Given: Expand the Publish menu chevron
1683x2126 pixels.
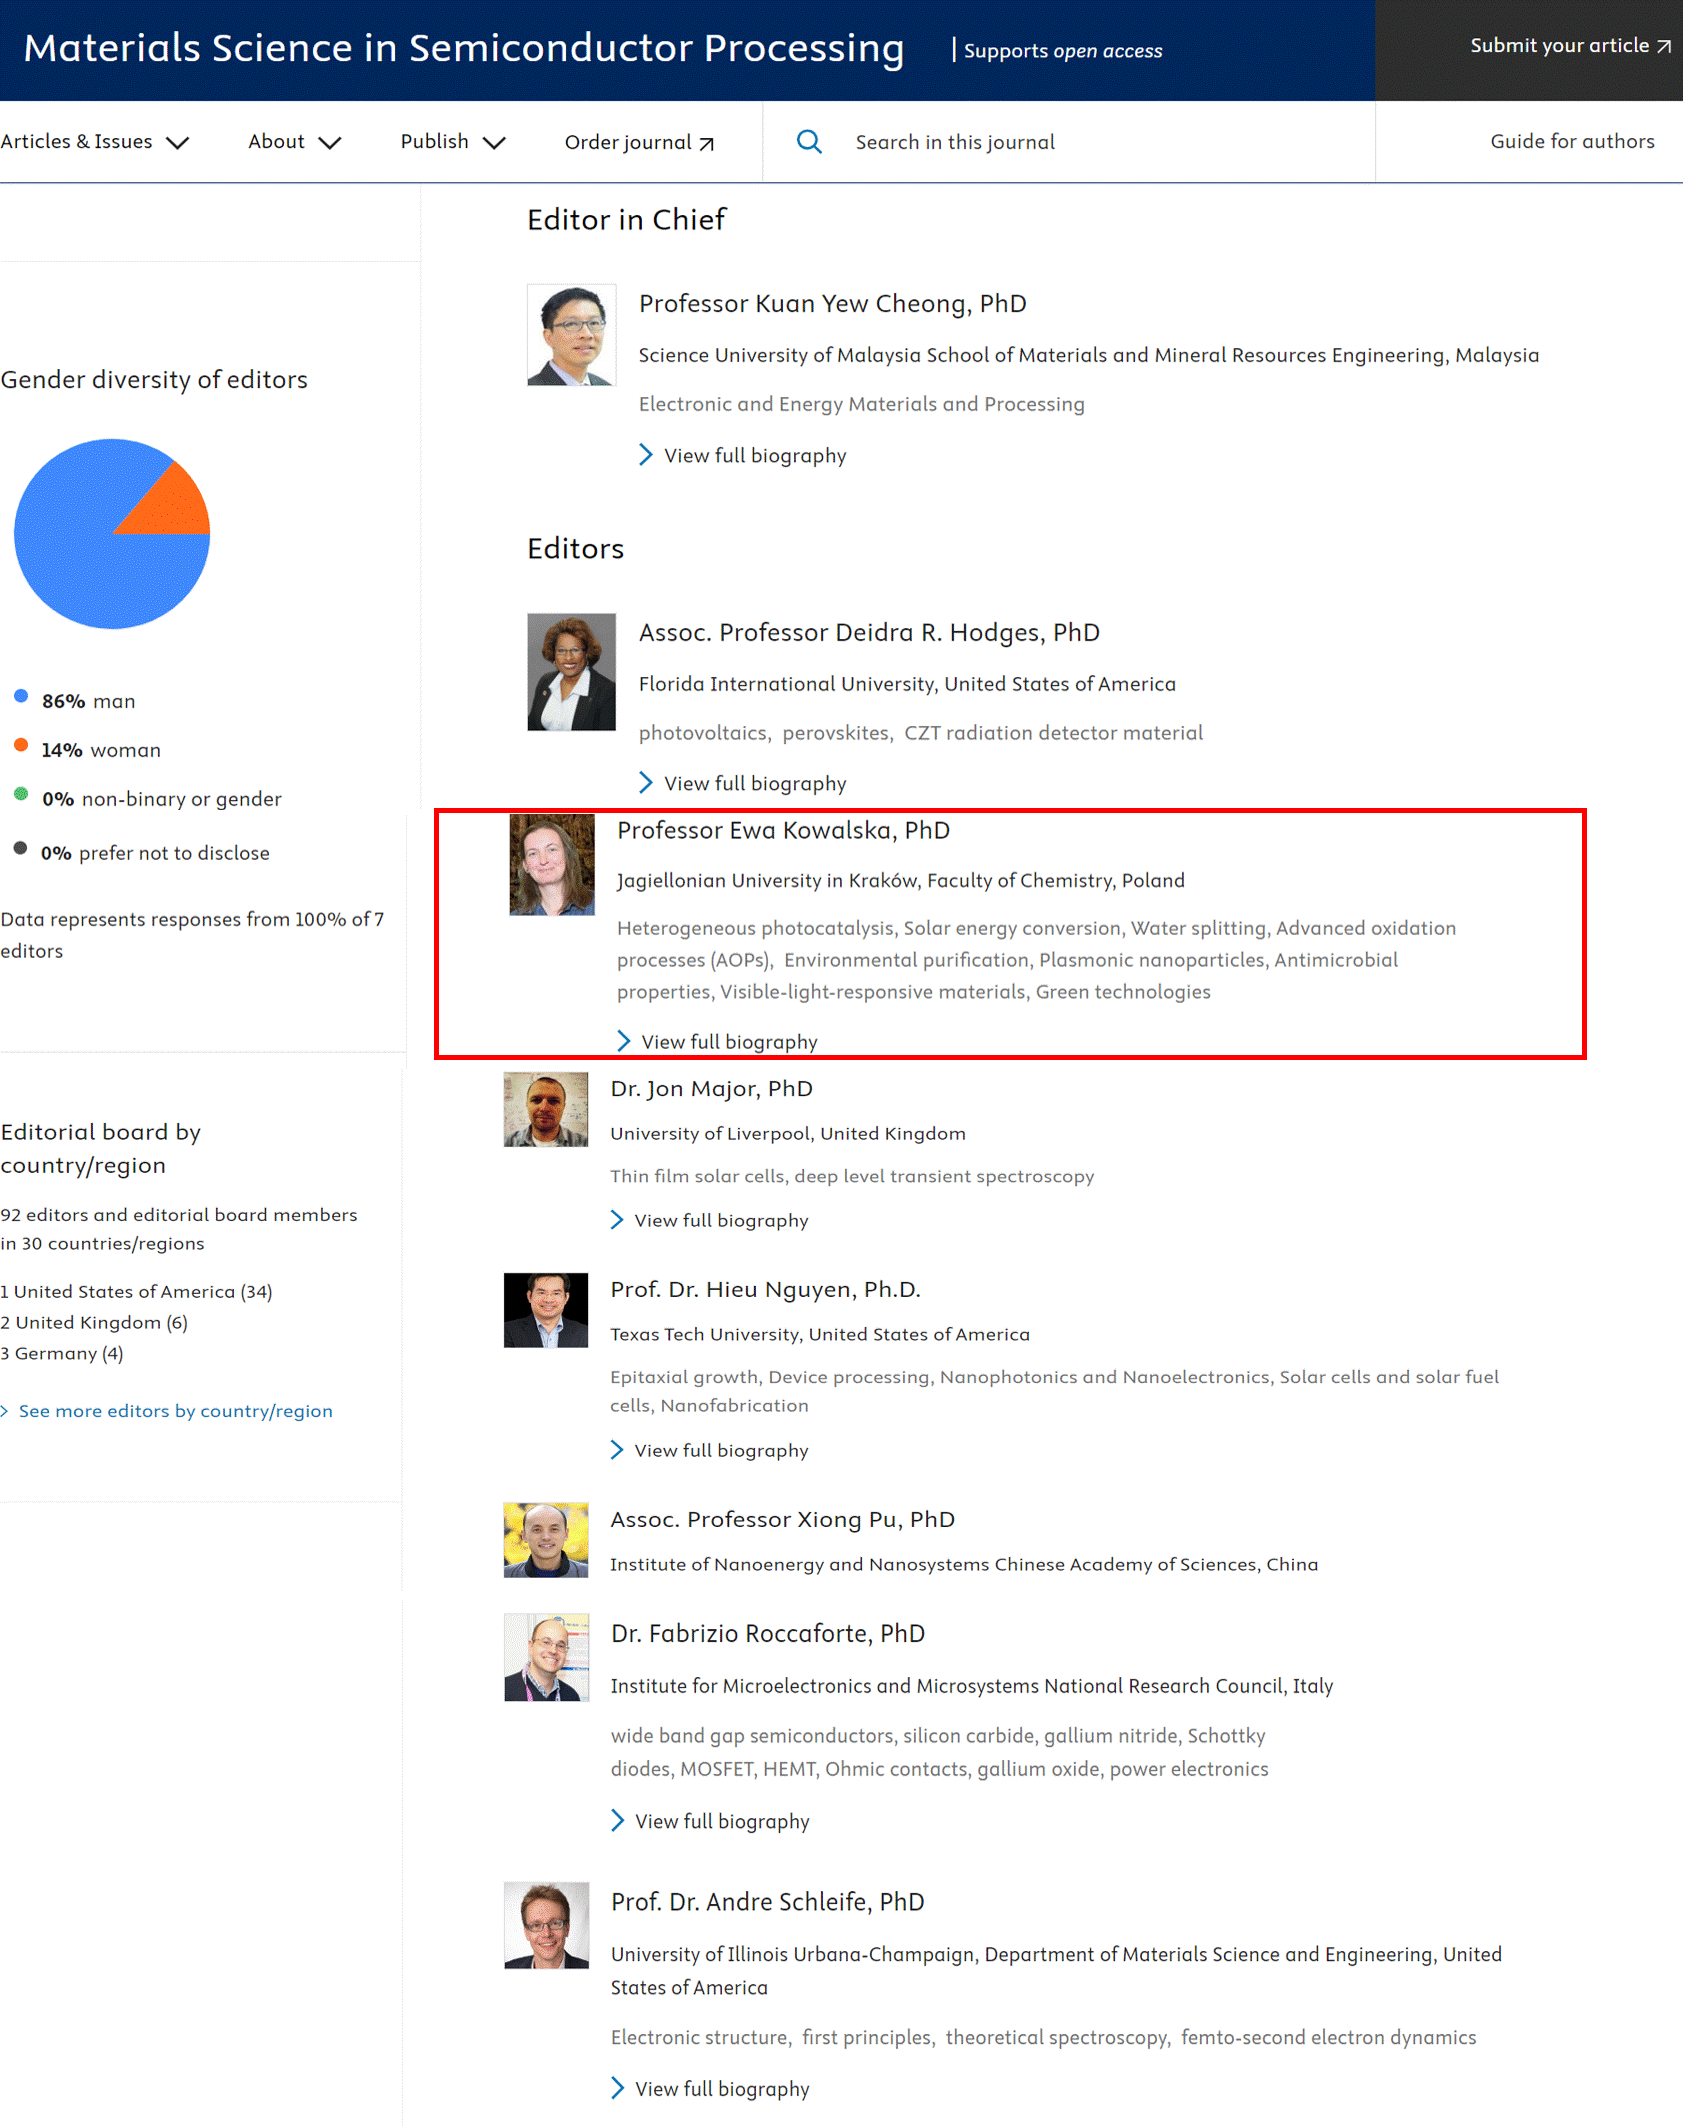Looking at the screenshot, I should coord(494,143).
